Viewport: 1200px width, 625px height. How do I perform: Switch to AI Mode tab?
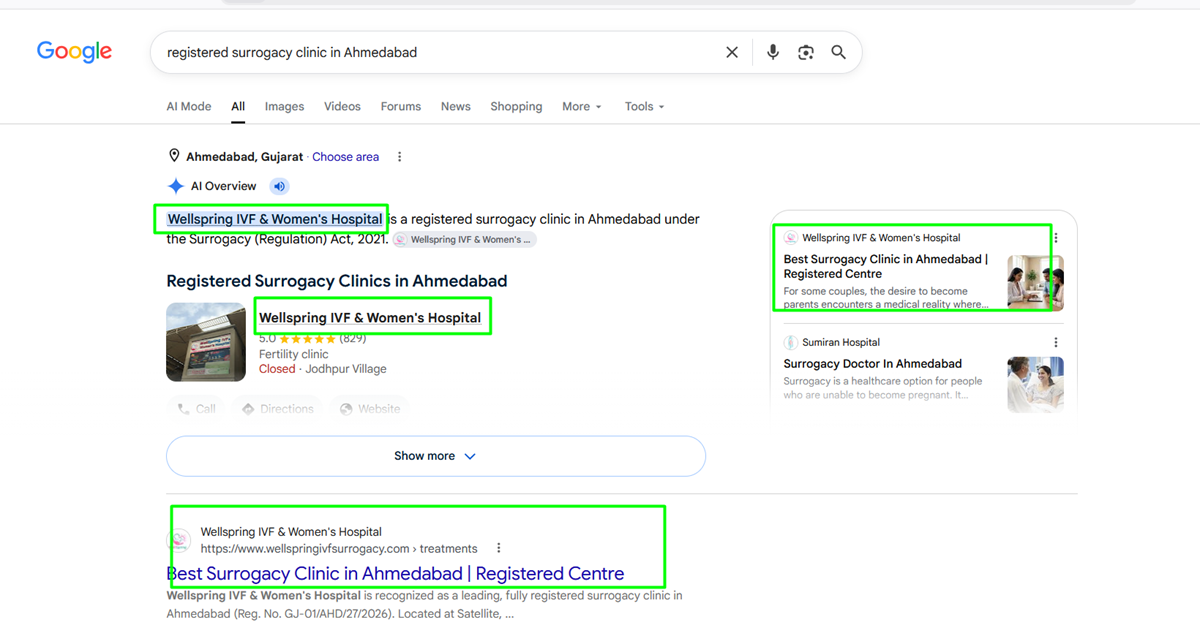pos(189,107)
